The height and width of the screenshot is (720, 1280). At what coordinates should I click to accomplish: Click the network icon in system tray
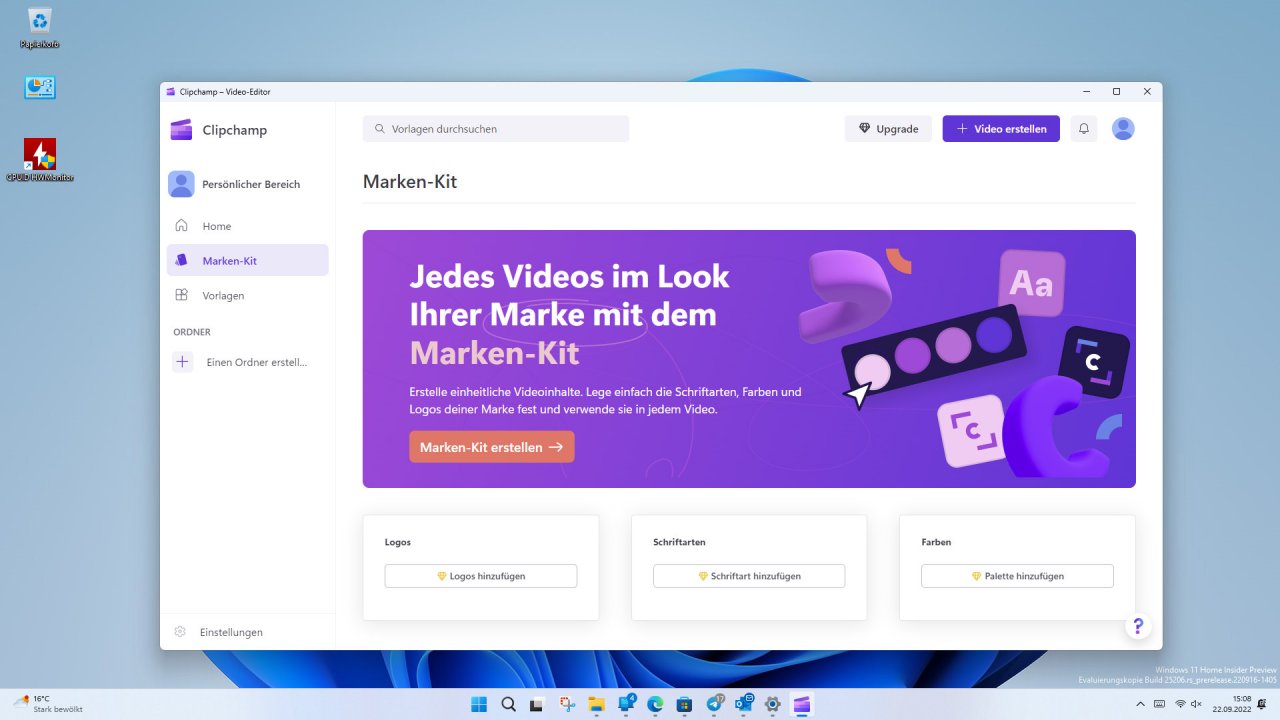1180,704
